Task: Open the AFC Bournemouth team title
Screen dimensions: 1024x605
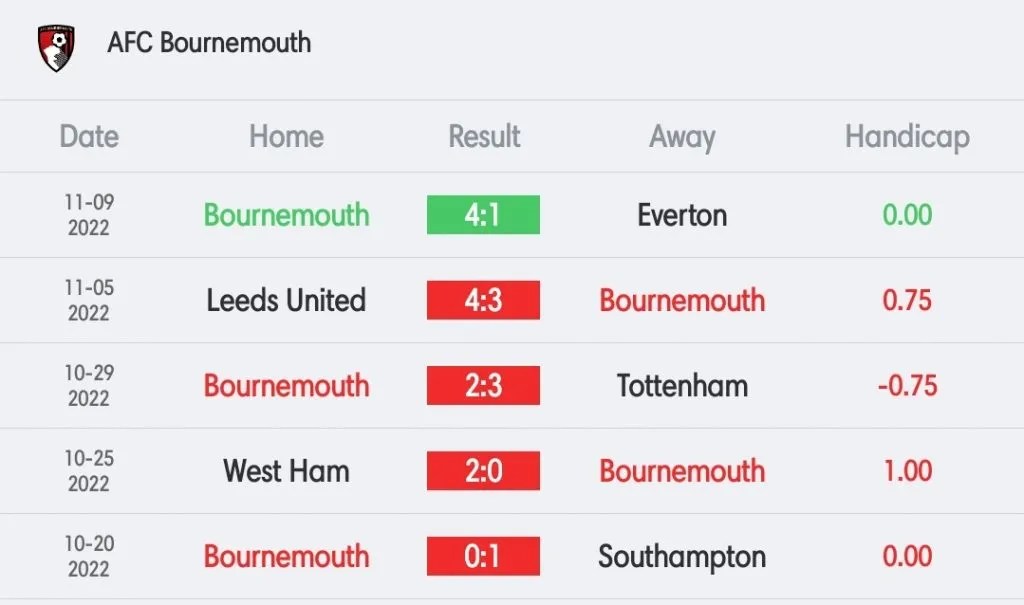Action: [x=209, y=43]
